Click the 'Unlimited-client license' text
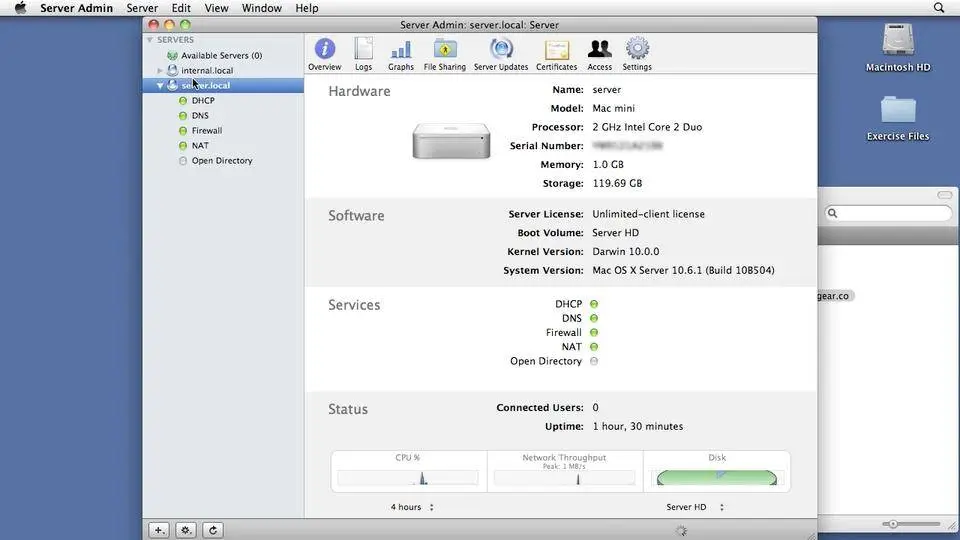The image size is (960, 540). (x=648, y=214)
